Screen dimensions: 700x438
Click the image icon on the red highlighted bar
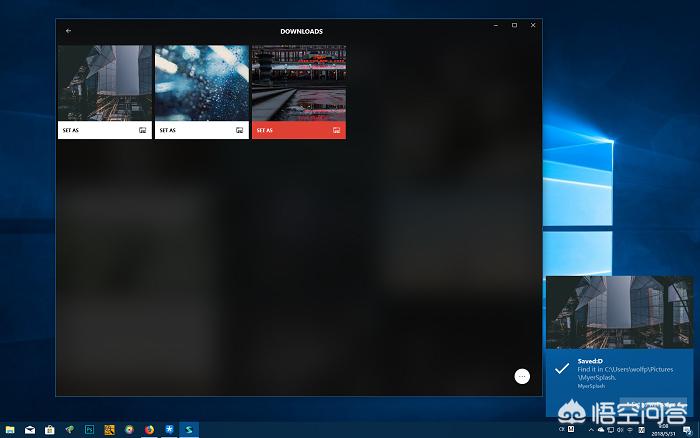tap(337, 130)
